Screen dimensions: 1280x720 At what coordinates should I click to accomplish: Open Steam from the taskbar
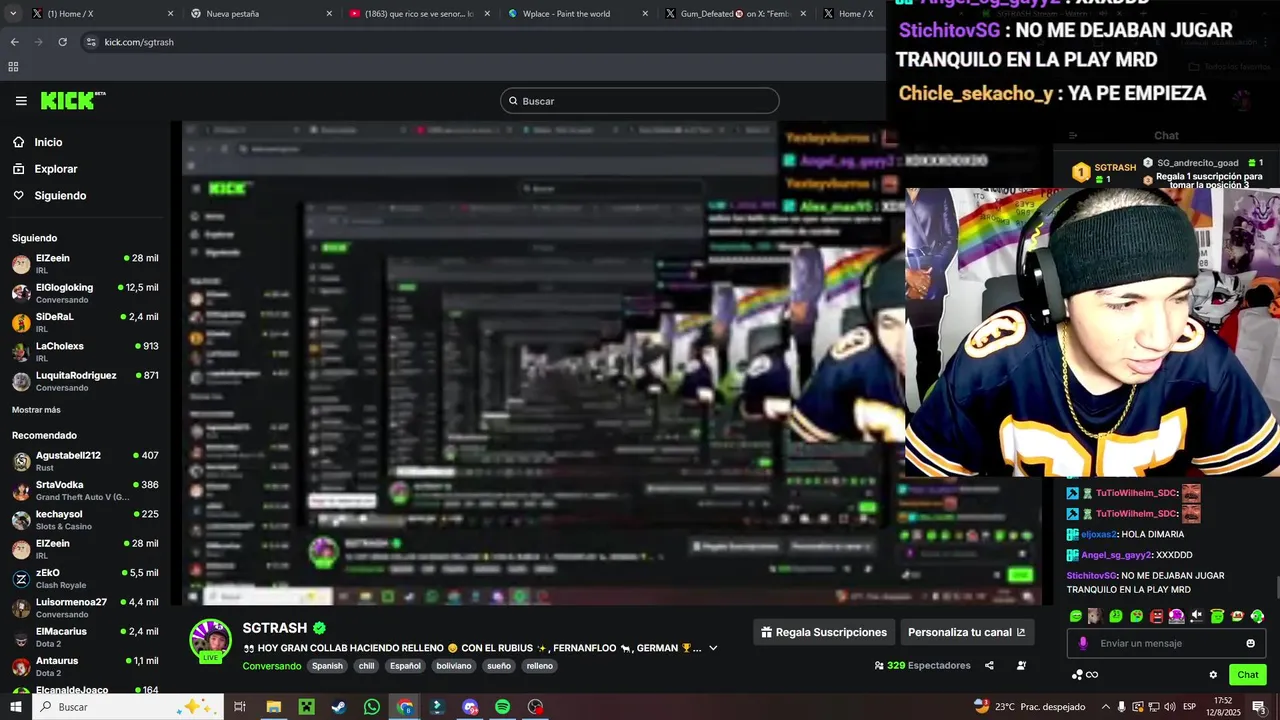[339, 707]
